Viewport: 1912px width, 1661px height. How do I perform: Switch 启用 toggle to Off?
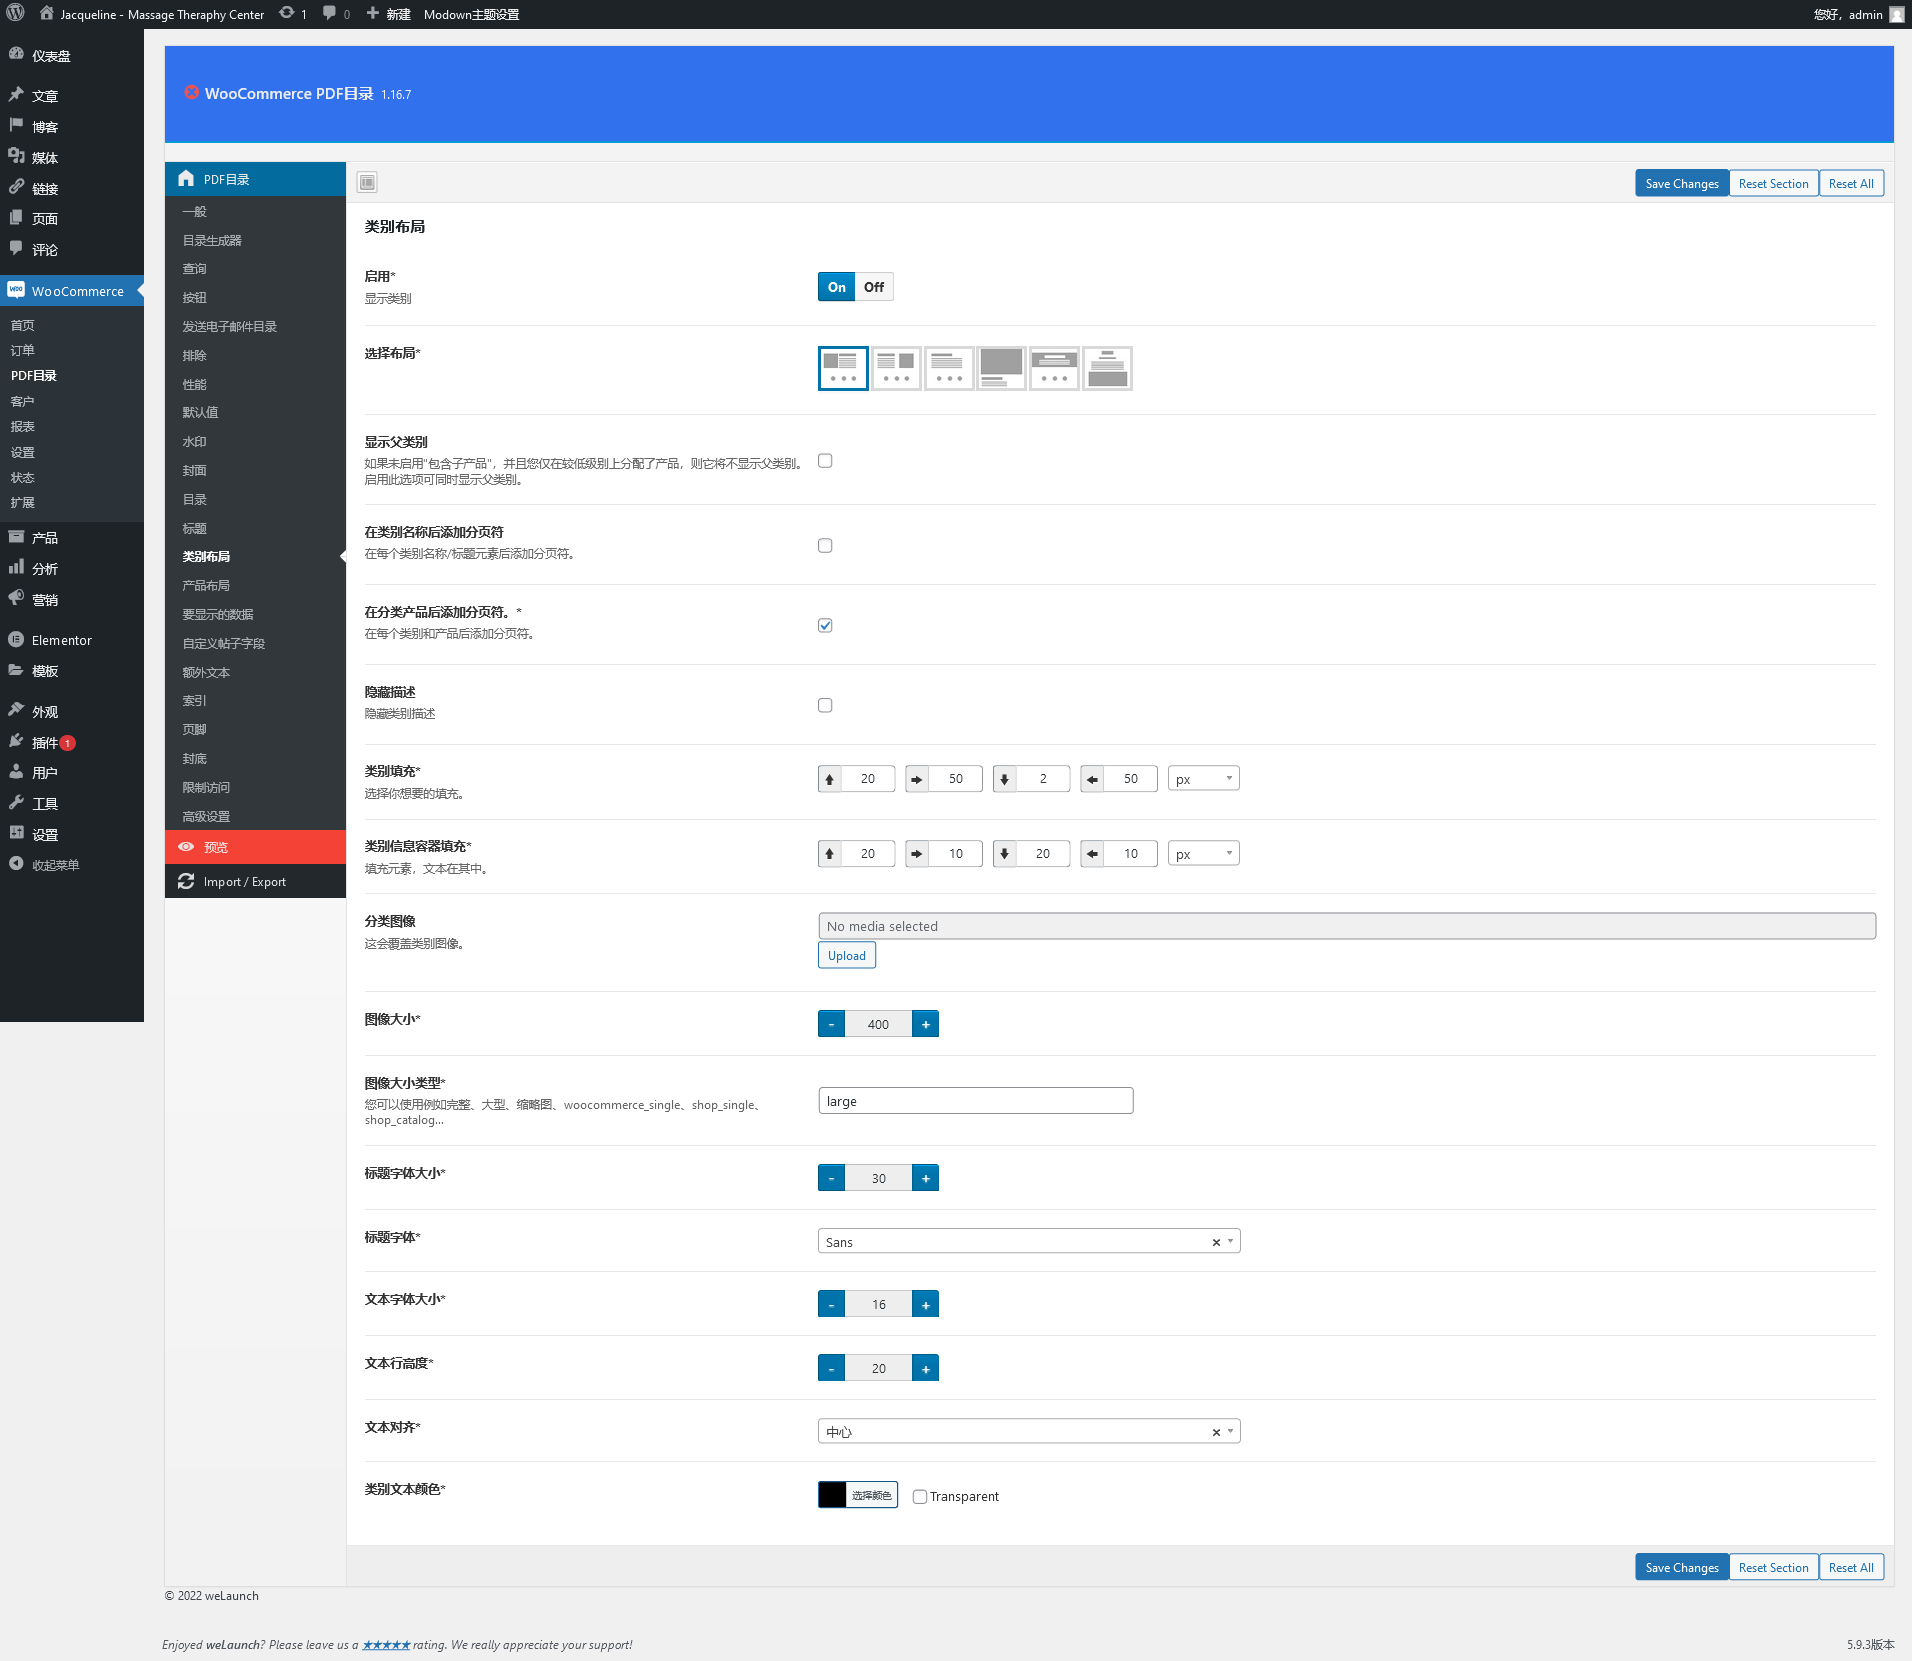[874, 287]
